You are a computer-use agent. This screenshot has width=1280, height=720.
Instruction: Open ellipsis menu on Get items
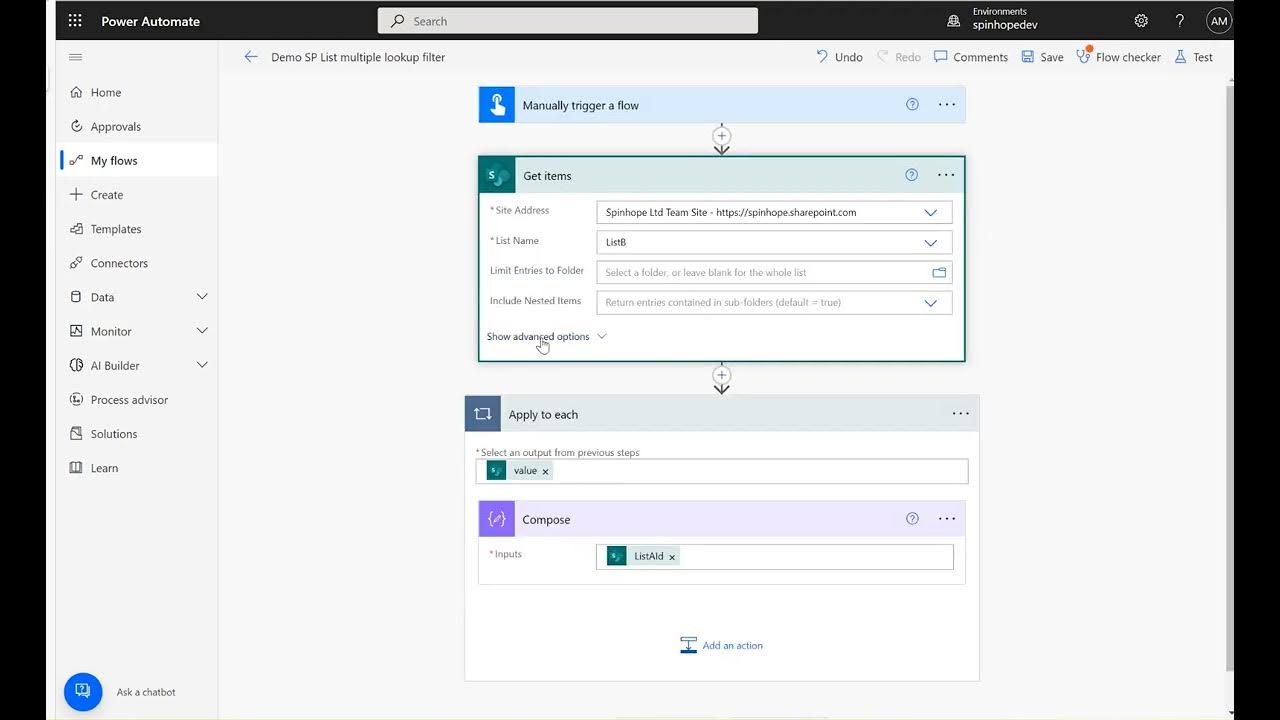coord(946,175)
